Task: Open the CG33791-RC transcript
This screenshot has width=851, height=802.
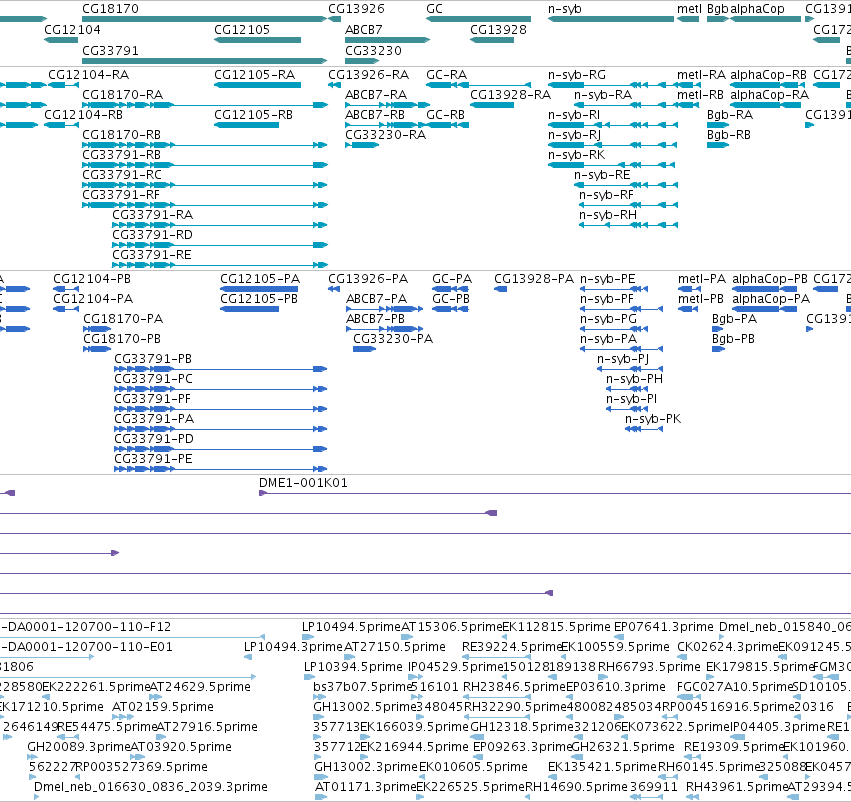Action: [x=205, y=185]
